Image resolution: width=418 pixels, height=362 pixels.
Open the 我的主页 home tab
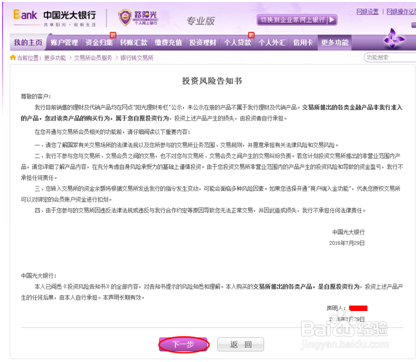point(28,43)
